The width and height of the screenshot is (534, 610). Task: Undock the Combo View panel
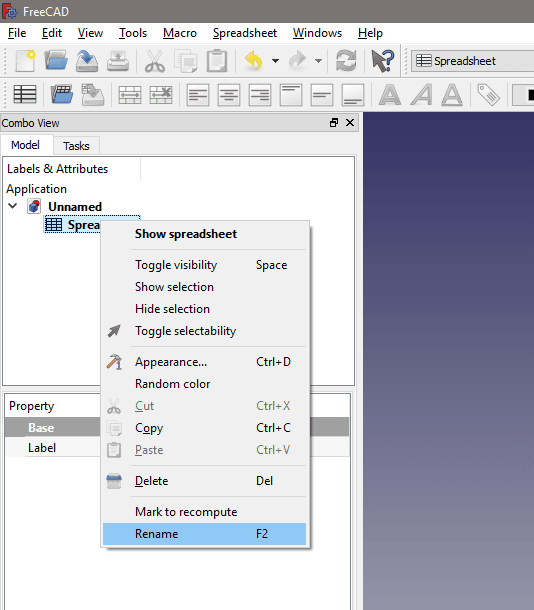click(334, 123)
